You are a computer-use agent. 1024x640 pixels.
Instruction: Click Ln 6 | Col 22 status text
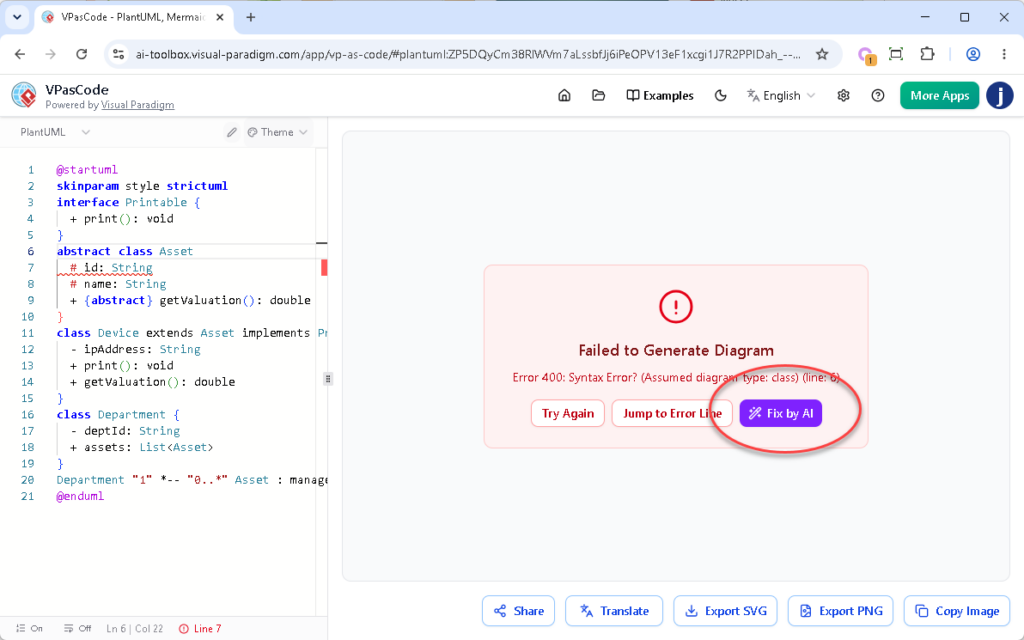click(x=135, y=628)
